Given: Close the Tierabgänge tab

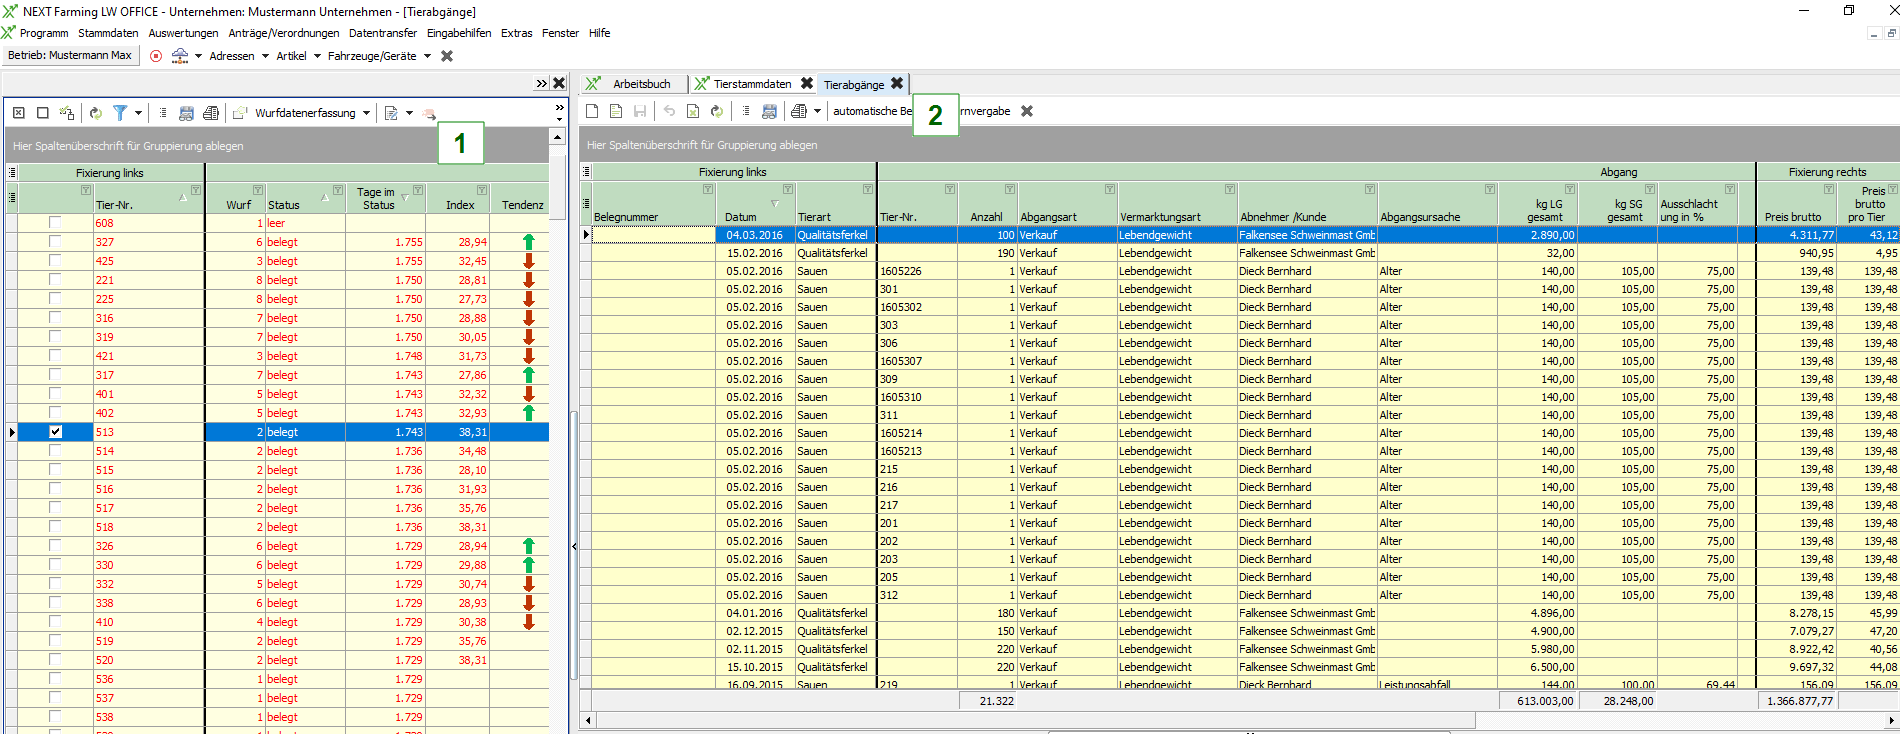Looking at the screenshot, I should coord(897,83).
